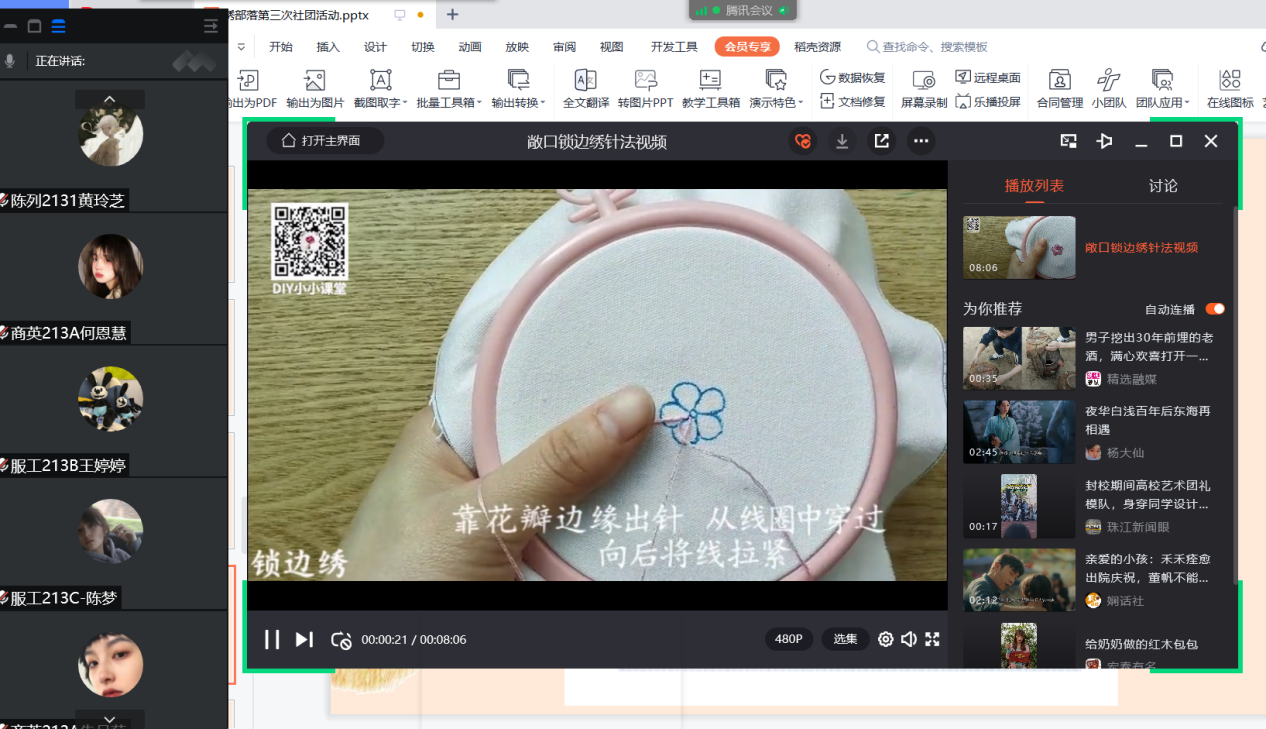Click the 打开主界面 button
The height and width of the screenshot is (729, 1266).
coord(325,141)
